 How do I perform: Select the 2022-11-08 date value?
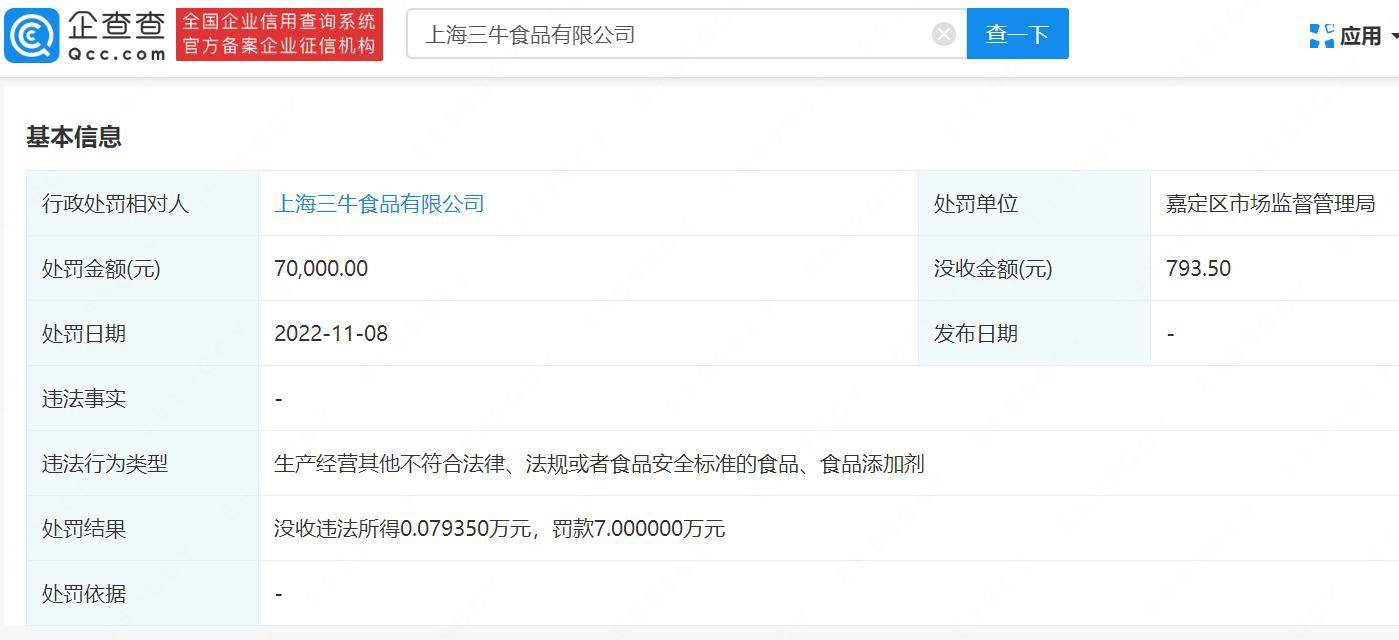pyautogui.click(x=331, y=334)
